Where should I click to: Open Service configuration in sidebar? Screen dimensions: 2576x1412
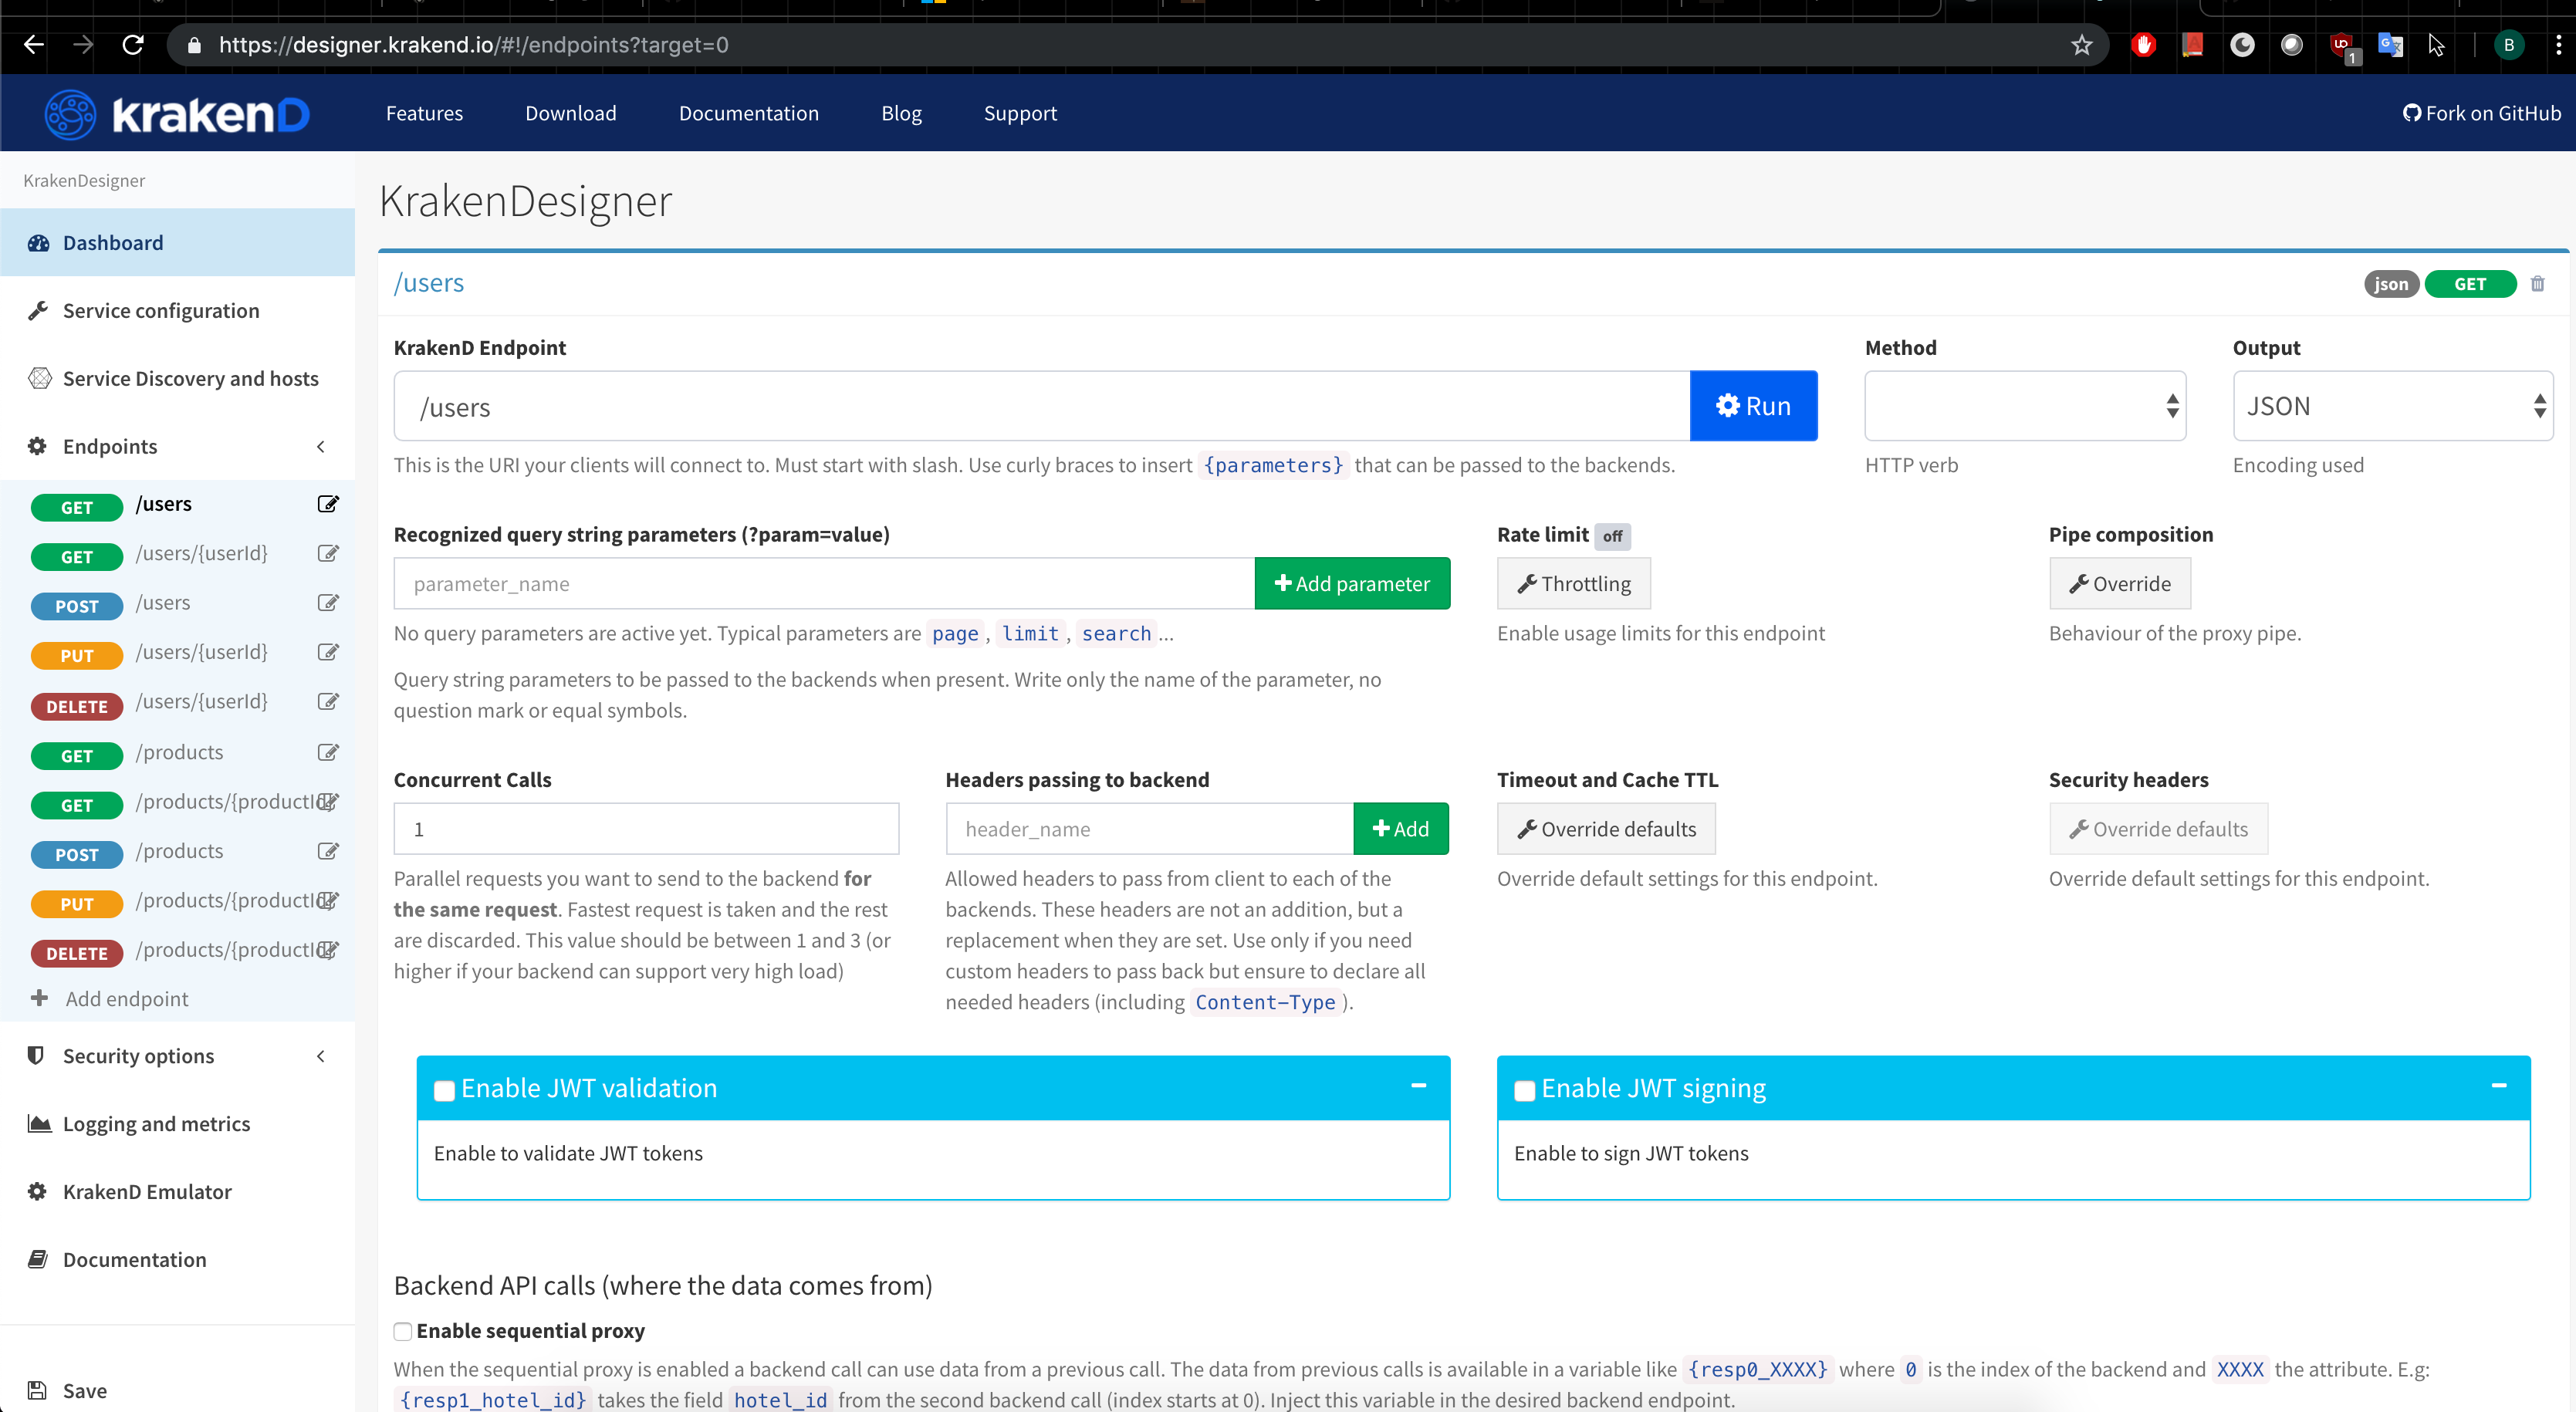click(177, 311)
